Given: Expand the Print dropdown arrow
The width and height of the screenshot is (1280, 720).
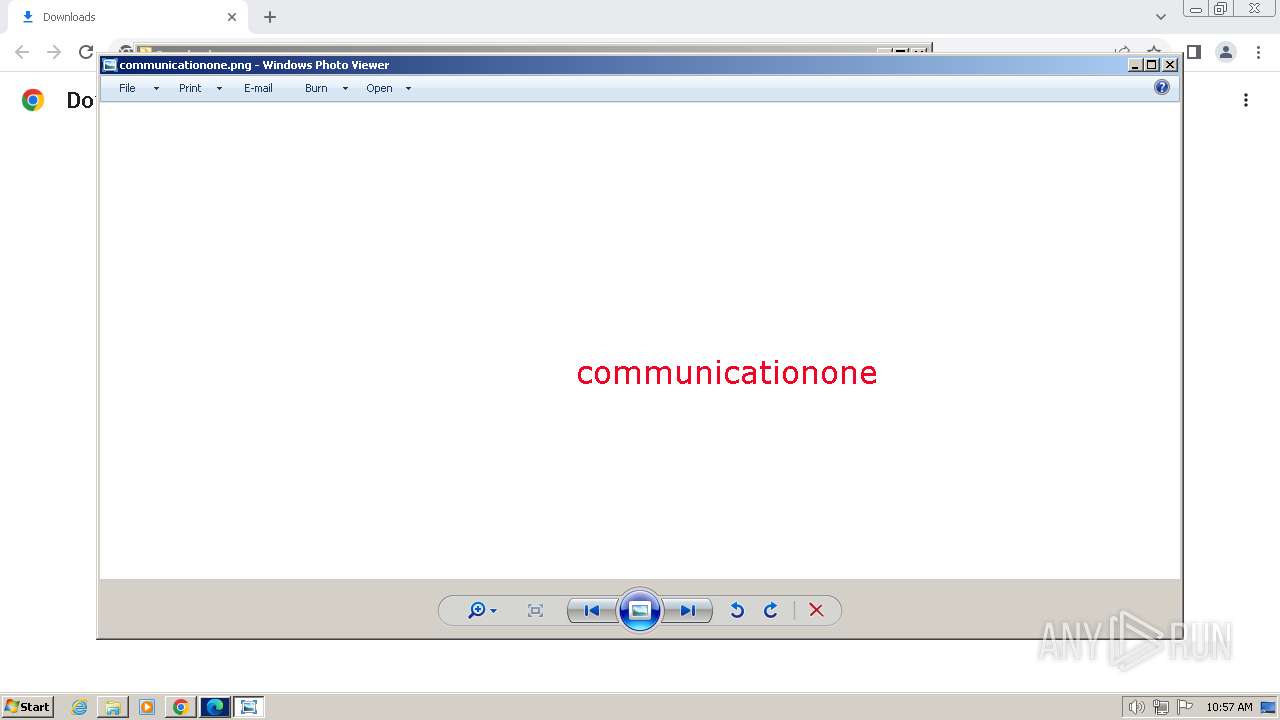Looking at the screenshot, I should [x=219, y=88].
